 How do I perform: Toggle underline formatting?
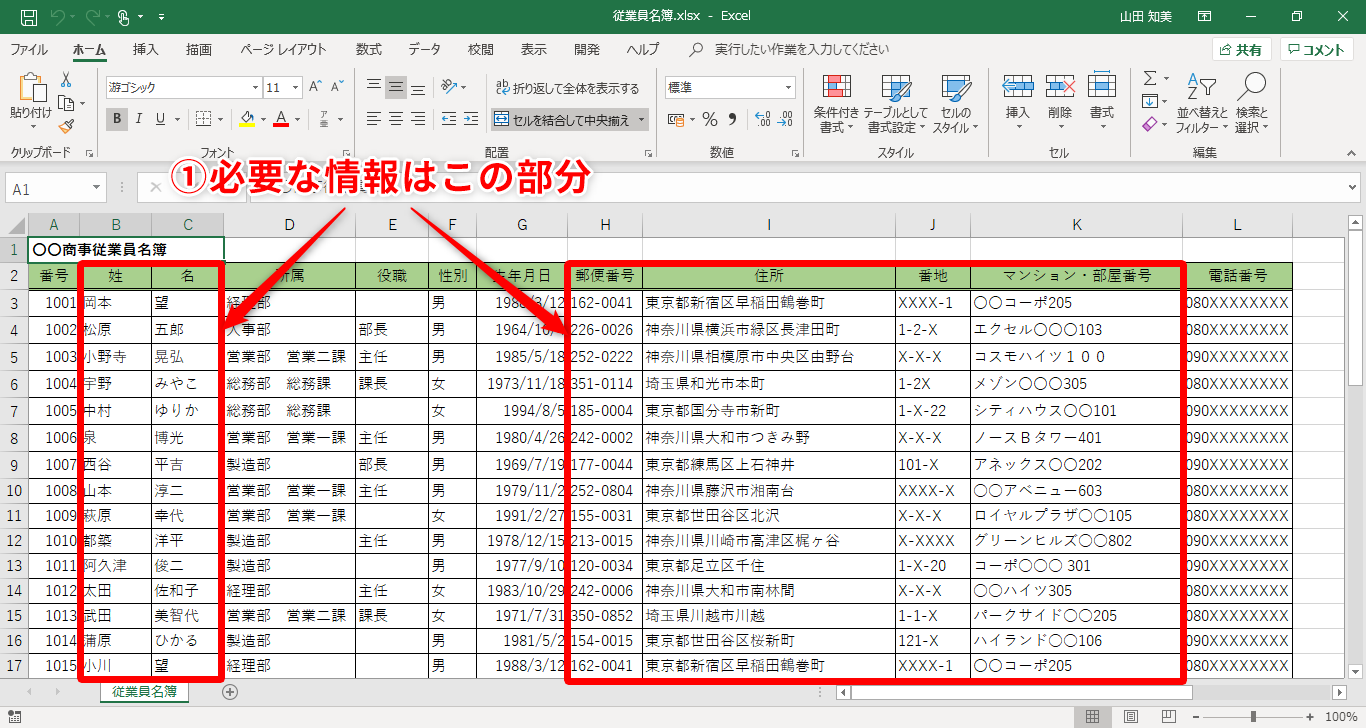point(161,119)
